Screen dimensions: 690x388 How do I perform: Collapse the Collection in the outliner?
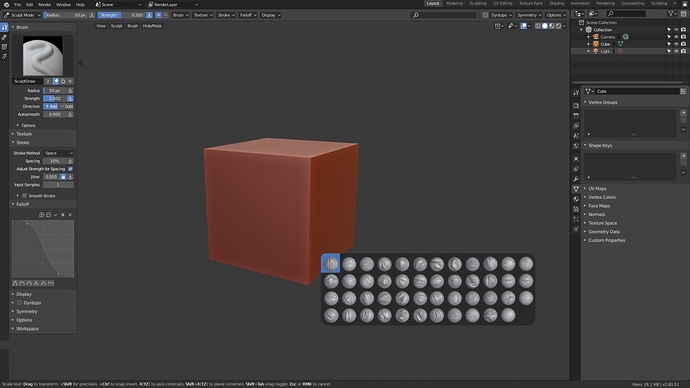point(581,30)
